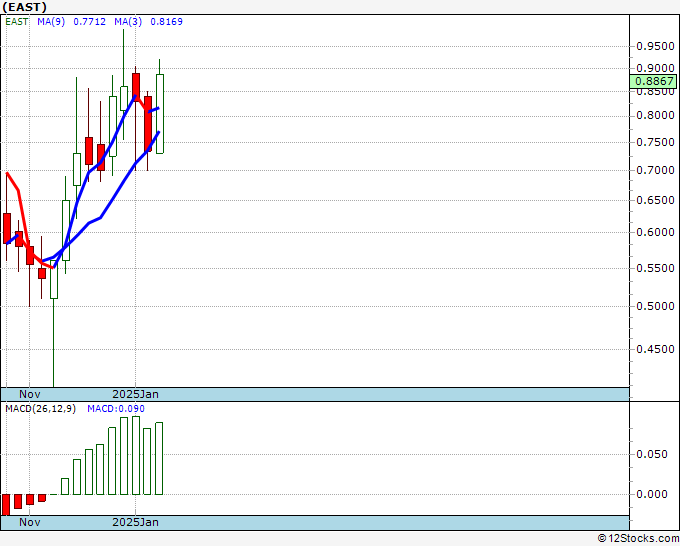Click the 0.7000 price axis label
This screenshot has height=546, width=680.
(655, 170)
